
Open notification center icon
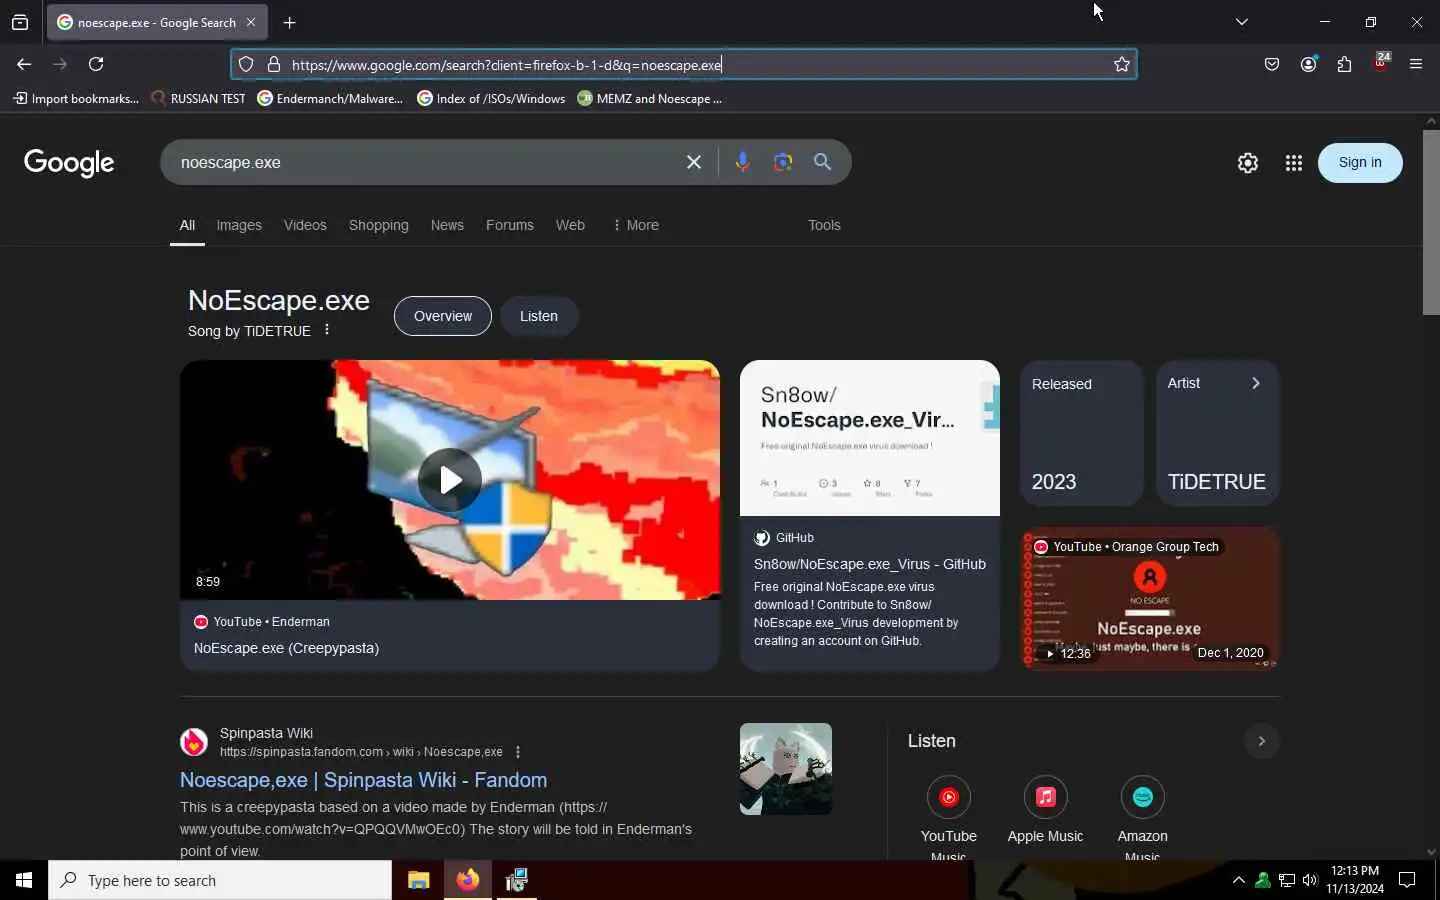[1407, 880]
